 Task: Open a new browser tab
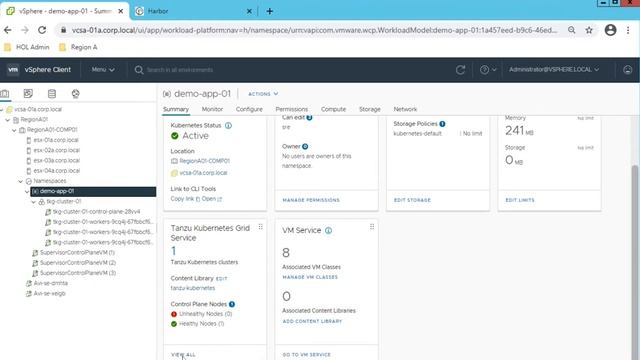(x=269, y=11)
